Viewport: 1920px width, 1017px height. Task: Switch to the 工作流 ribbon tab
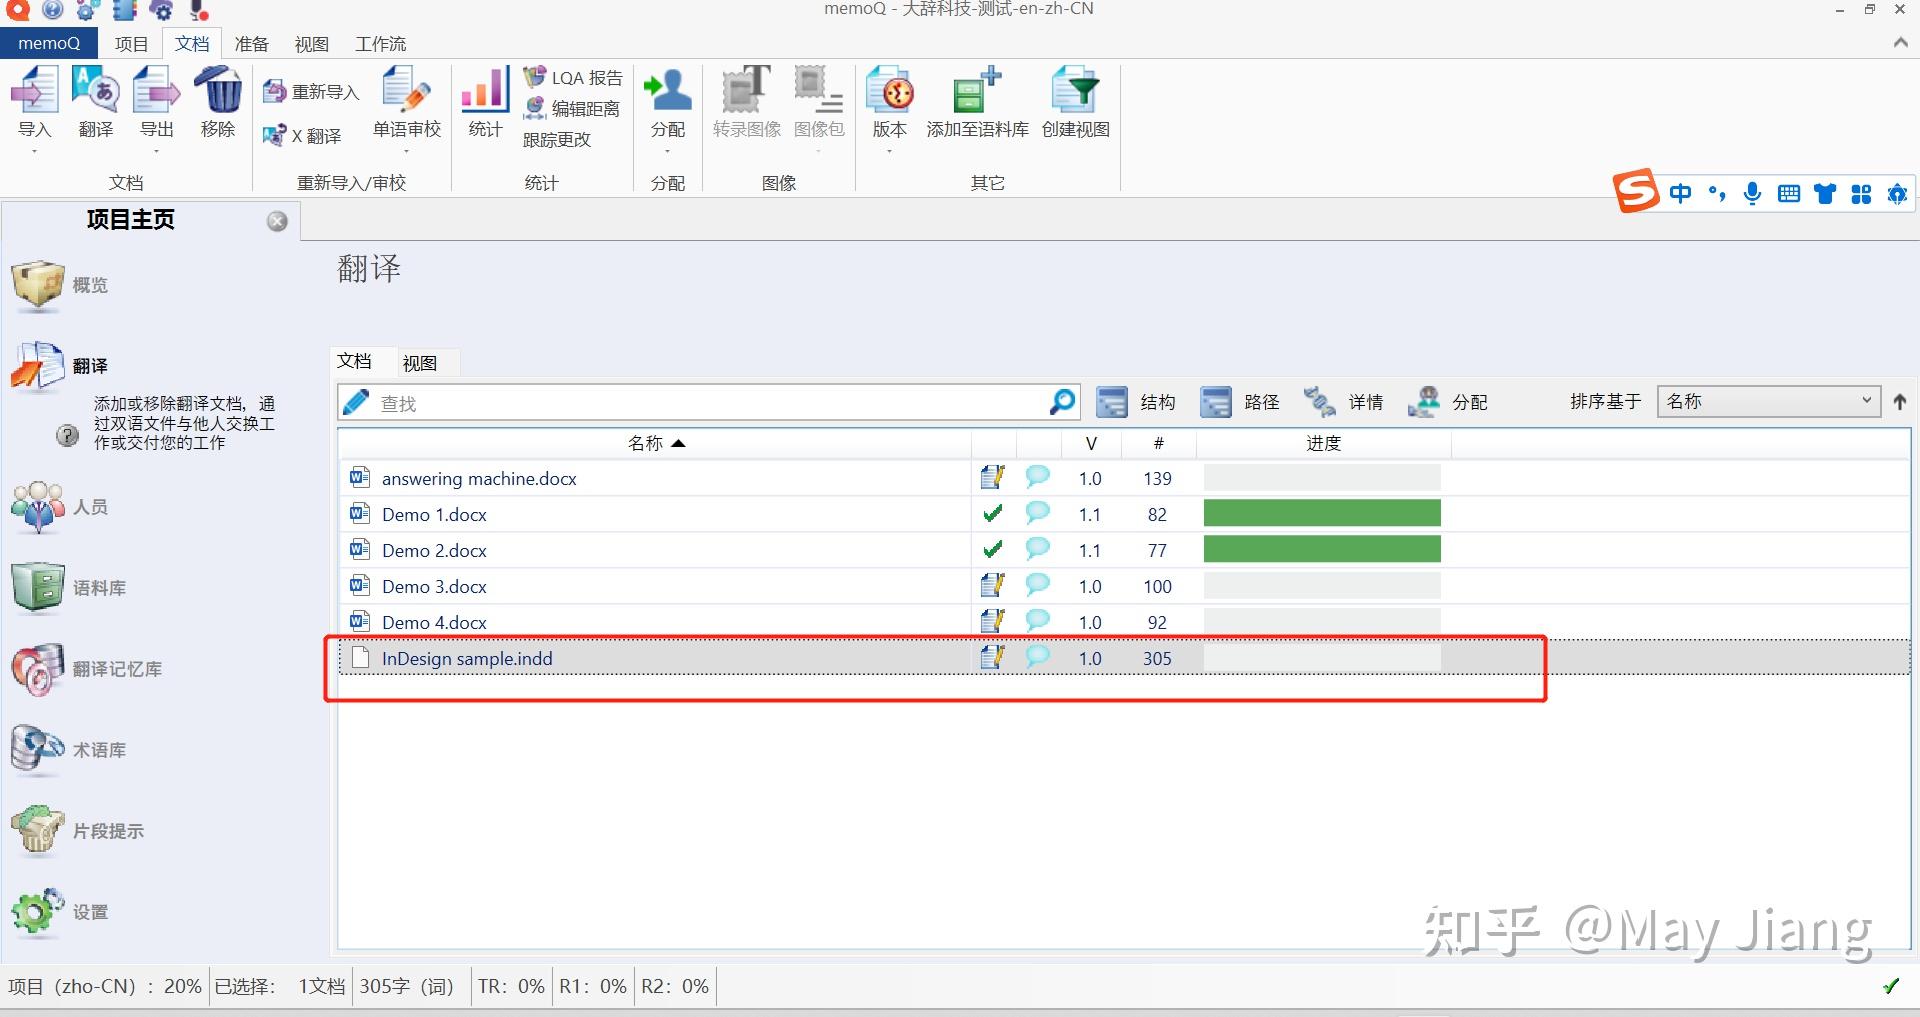click(380, 43)
